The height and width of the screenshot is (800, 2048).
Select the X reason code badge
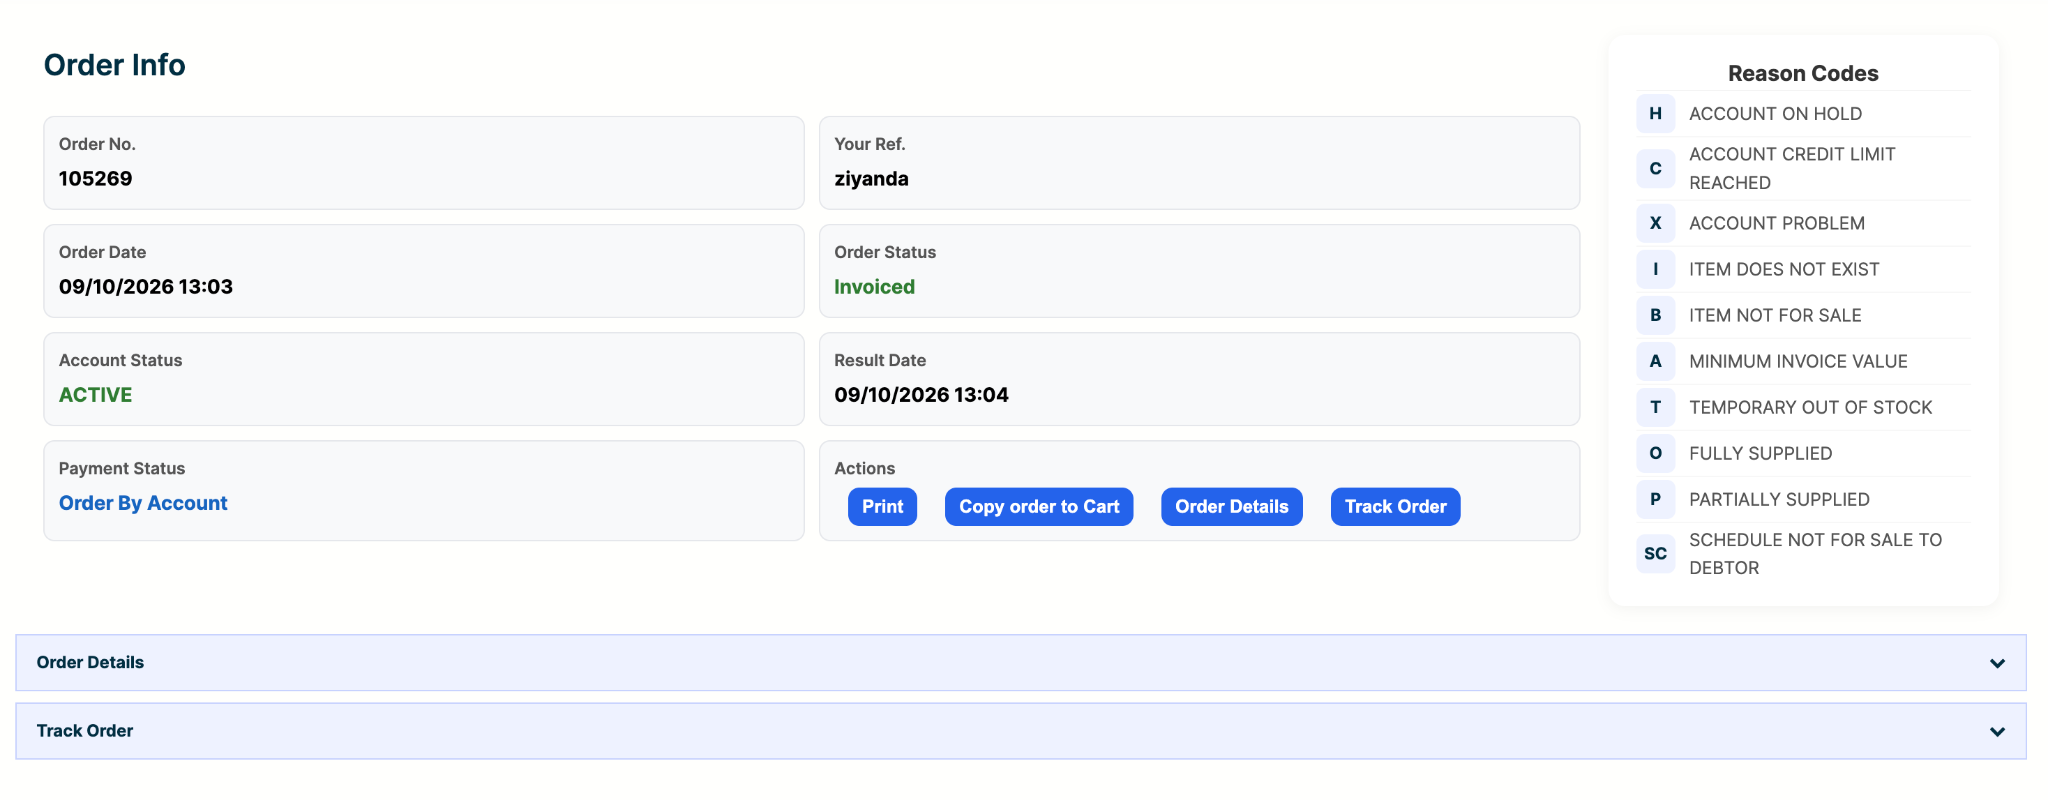click(x=1655, y=223)
